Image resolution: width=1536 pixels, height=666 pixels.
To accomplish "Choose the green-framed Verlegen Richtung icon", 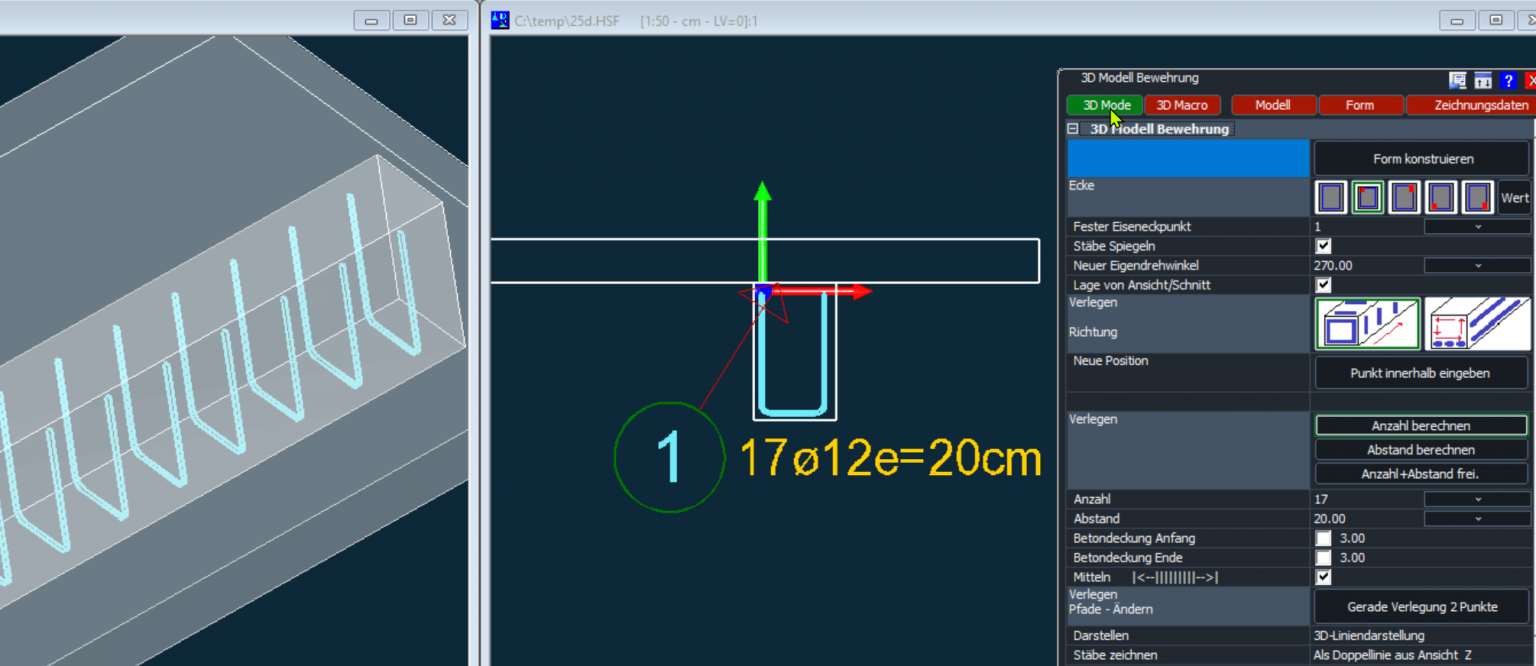I will point(1366,325).
